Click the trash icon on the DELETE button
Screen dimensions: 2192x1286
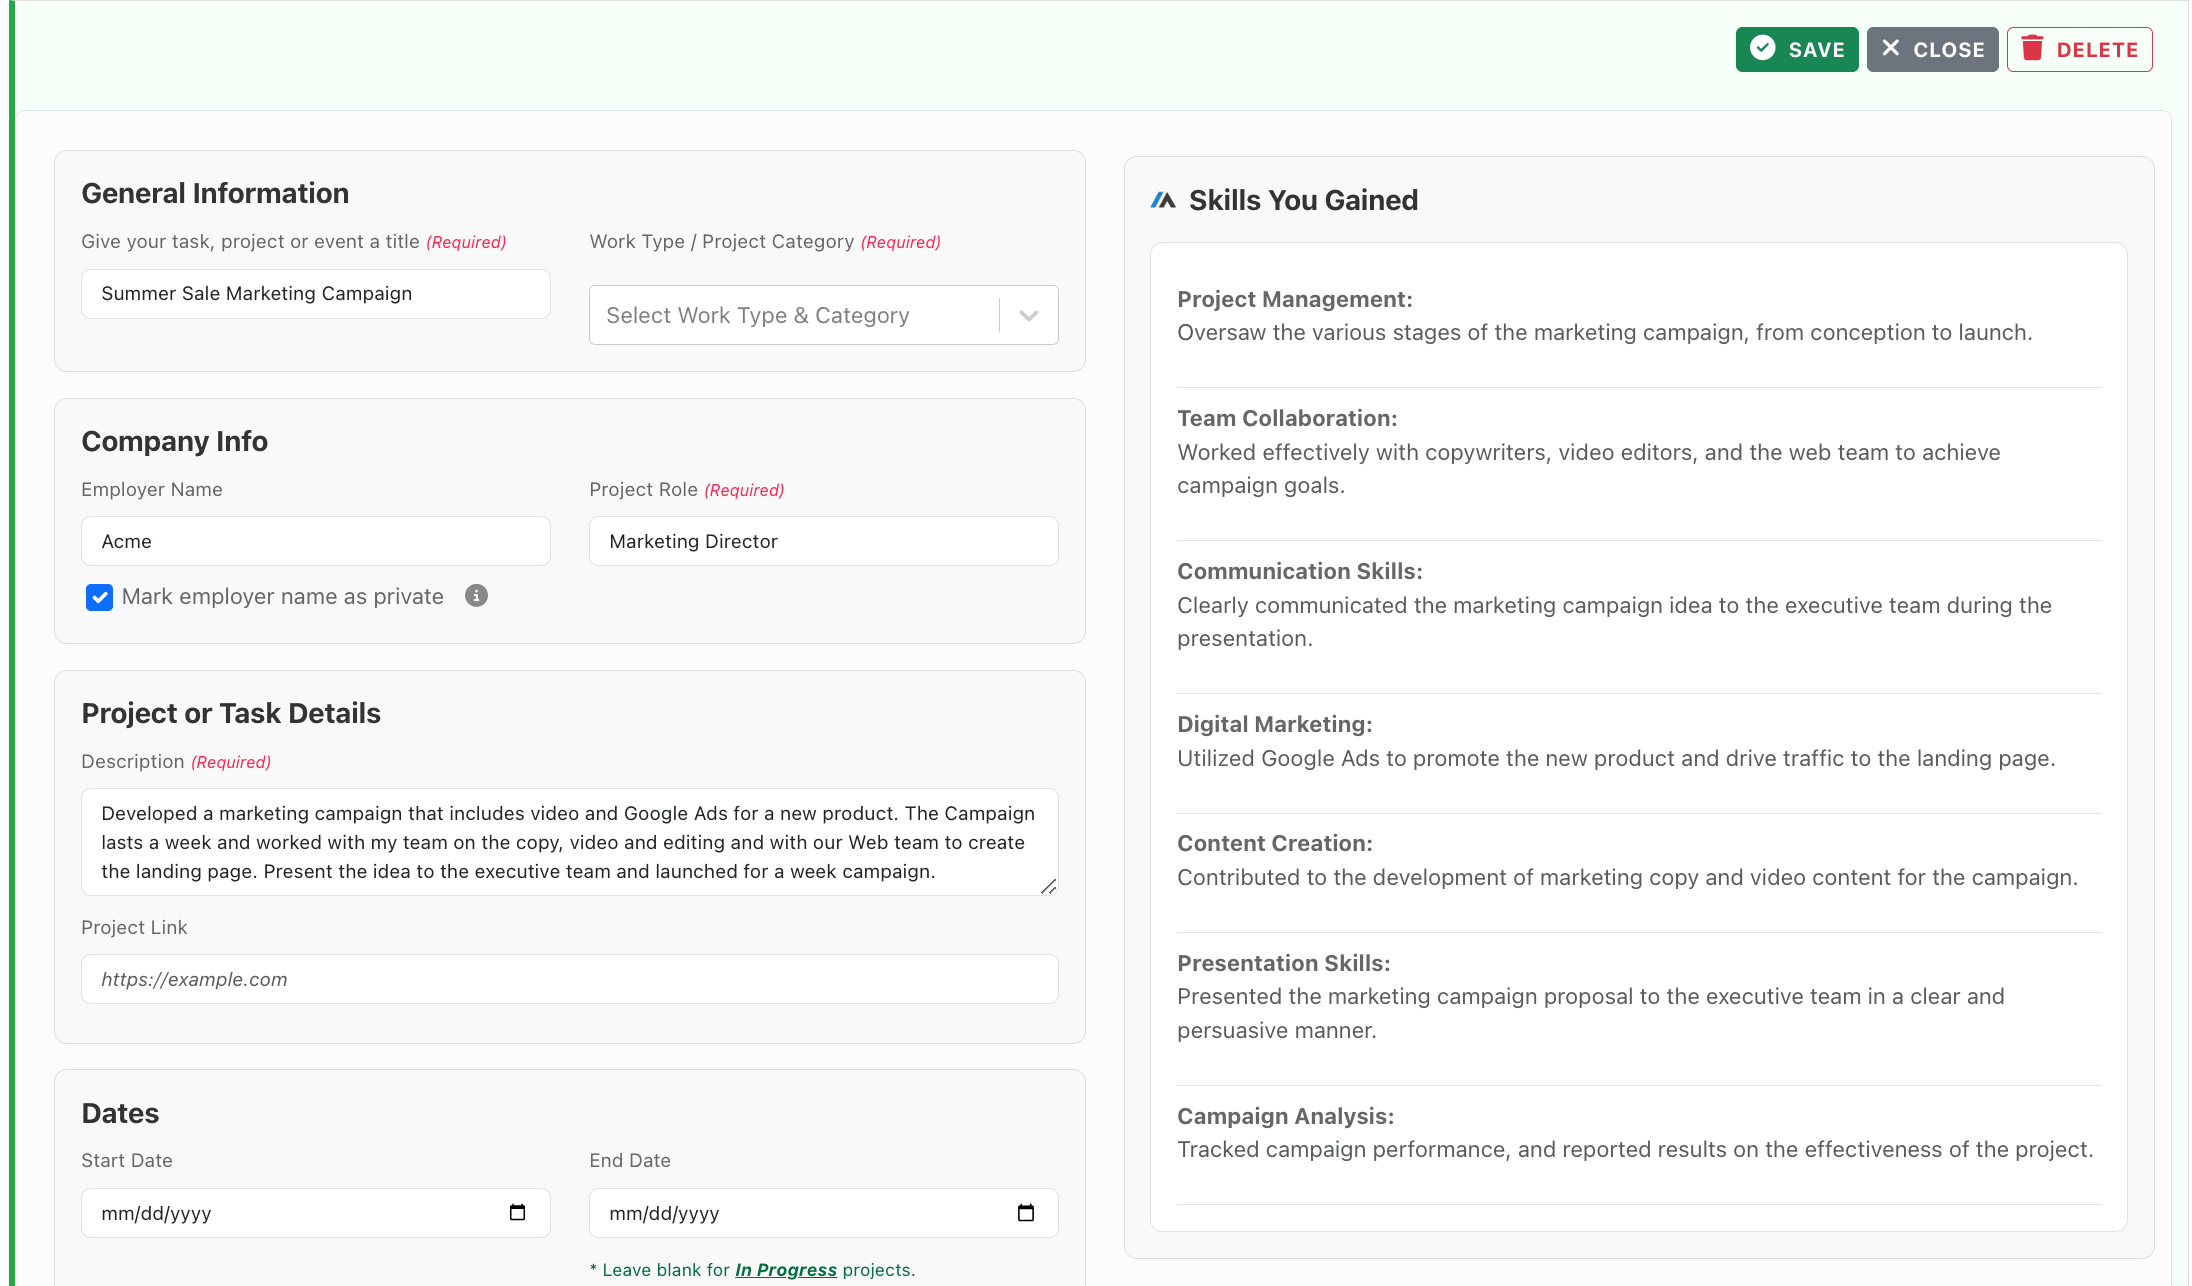(x=2033, y=48)
